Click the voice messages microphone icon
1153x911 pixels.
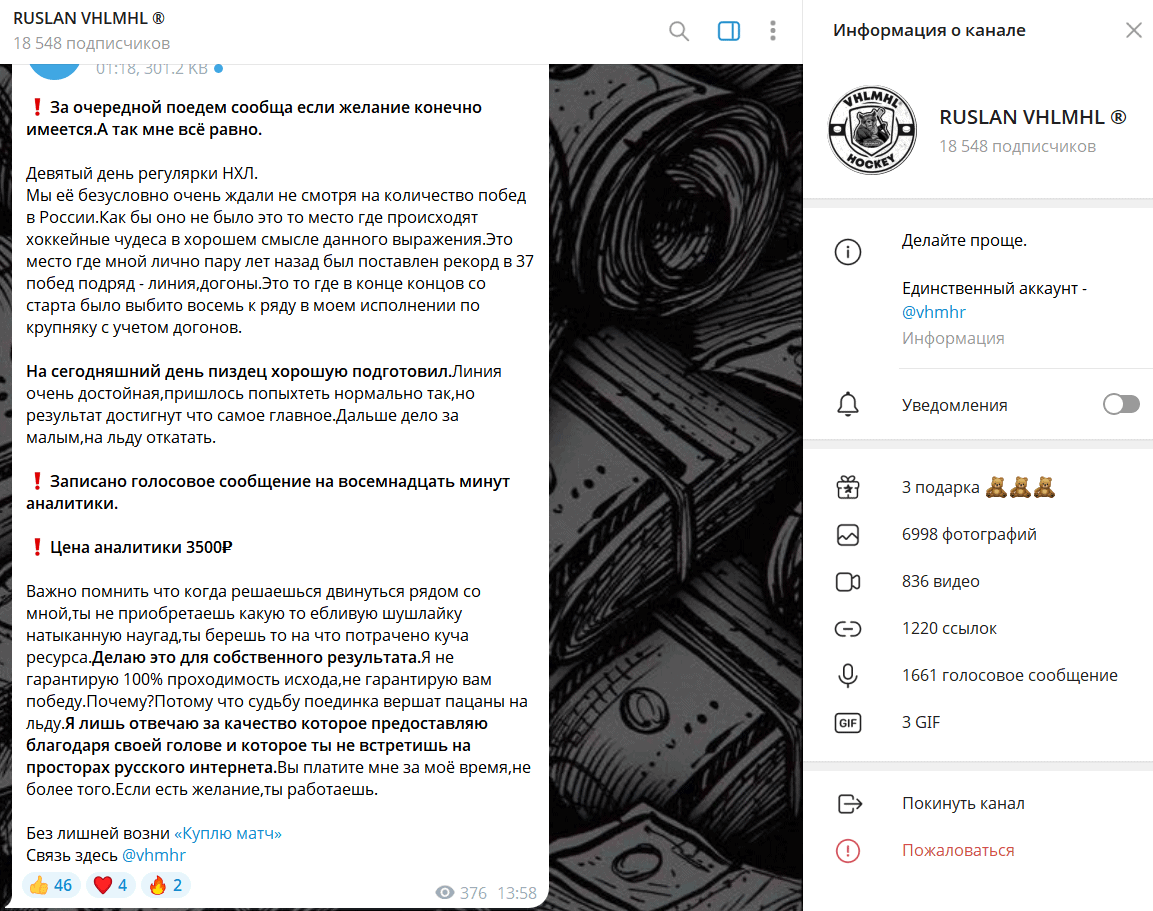(x=848, y=675)
